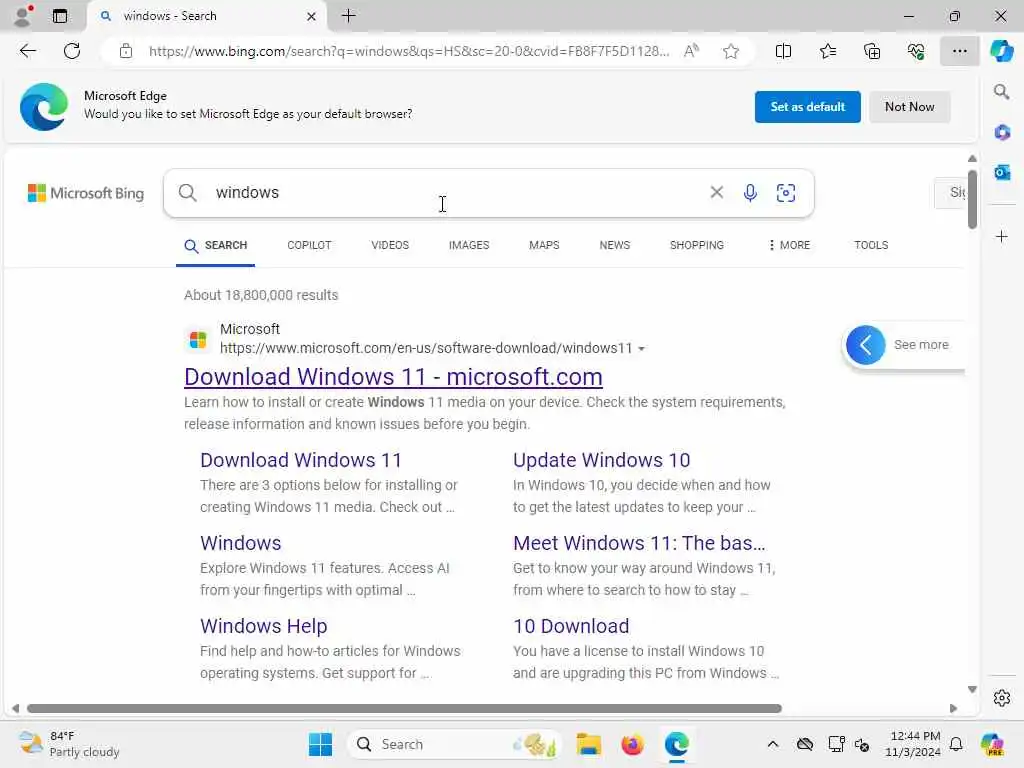Close the windows - Search tab
Screen dimensions: 1024x768
click(x=312, y=16)
